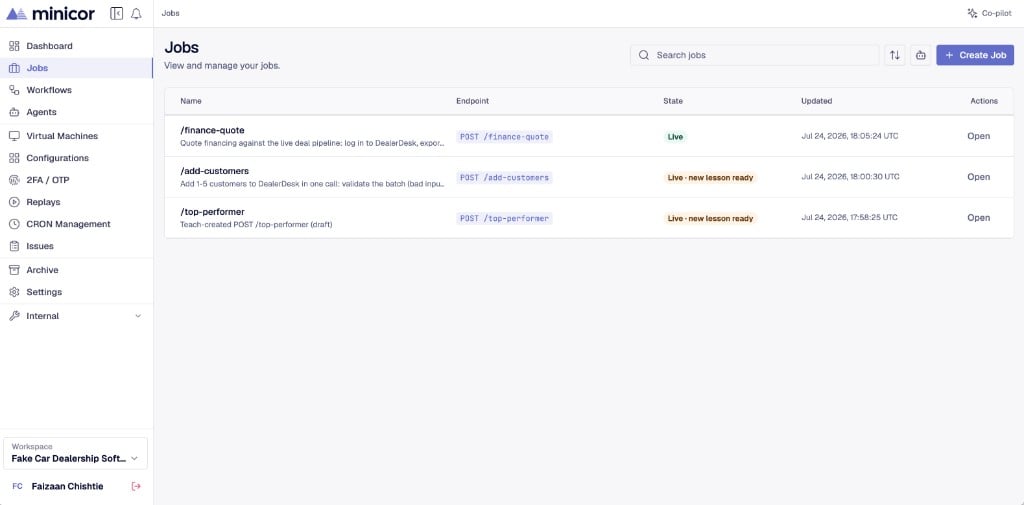Open 2FA / OTP label in sidebar
The image size is (1024, 505).
[x=48, y=180]
